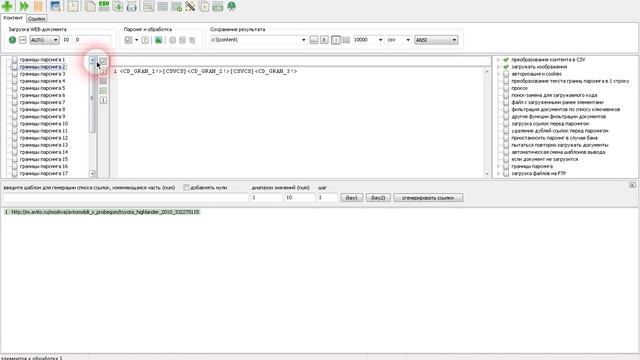Check the прокси option checkbox
The height and width of the screenshot is (360, 640).
[x=506, y=88]
